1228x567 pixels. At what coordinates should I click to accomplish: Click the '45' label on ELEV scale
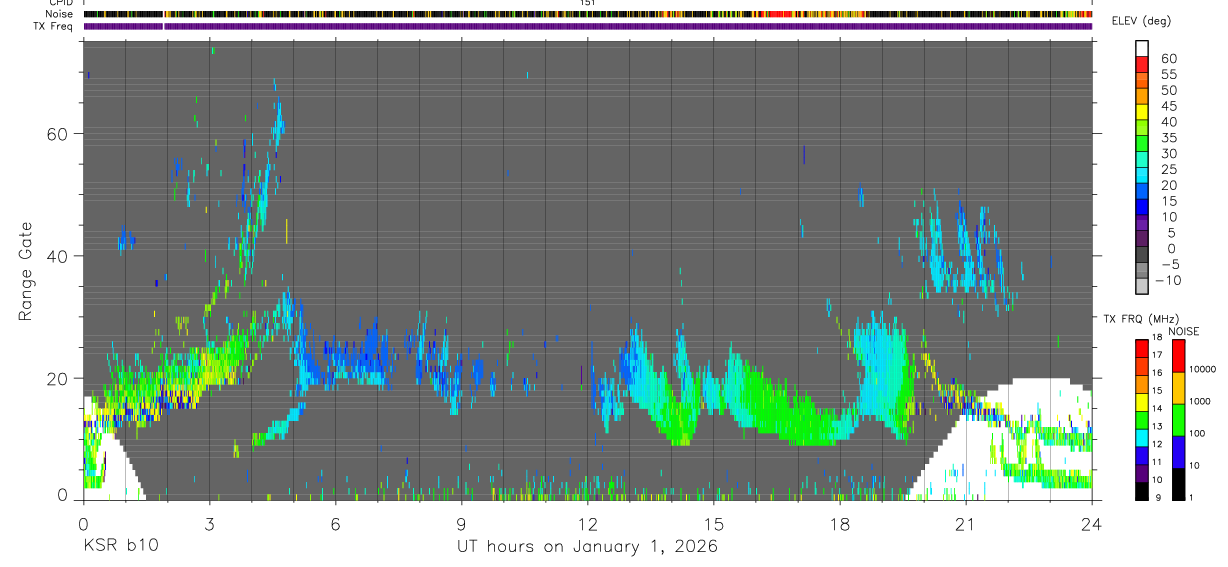tap(1168, 106)
